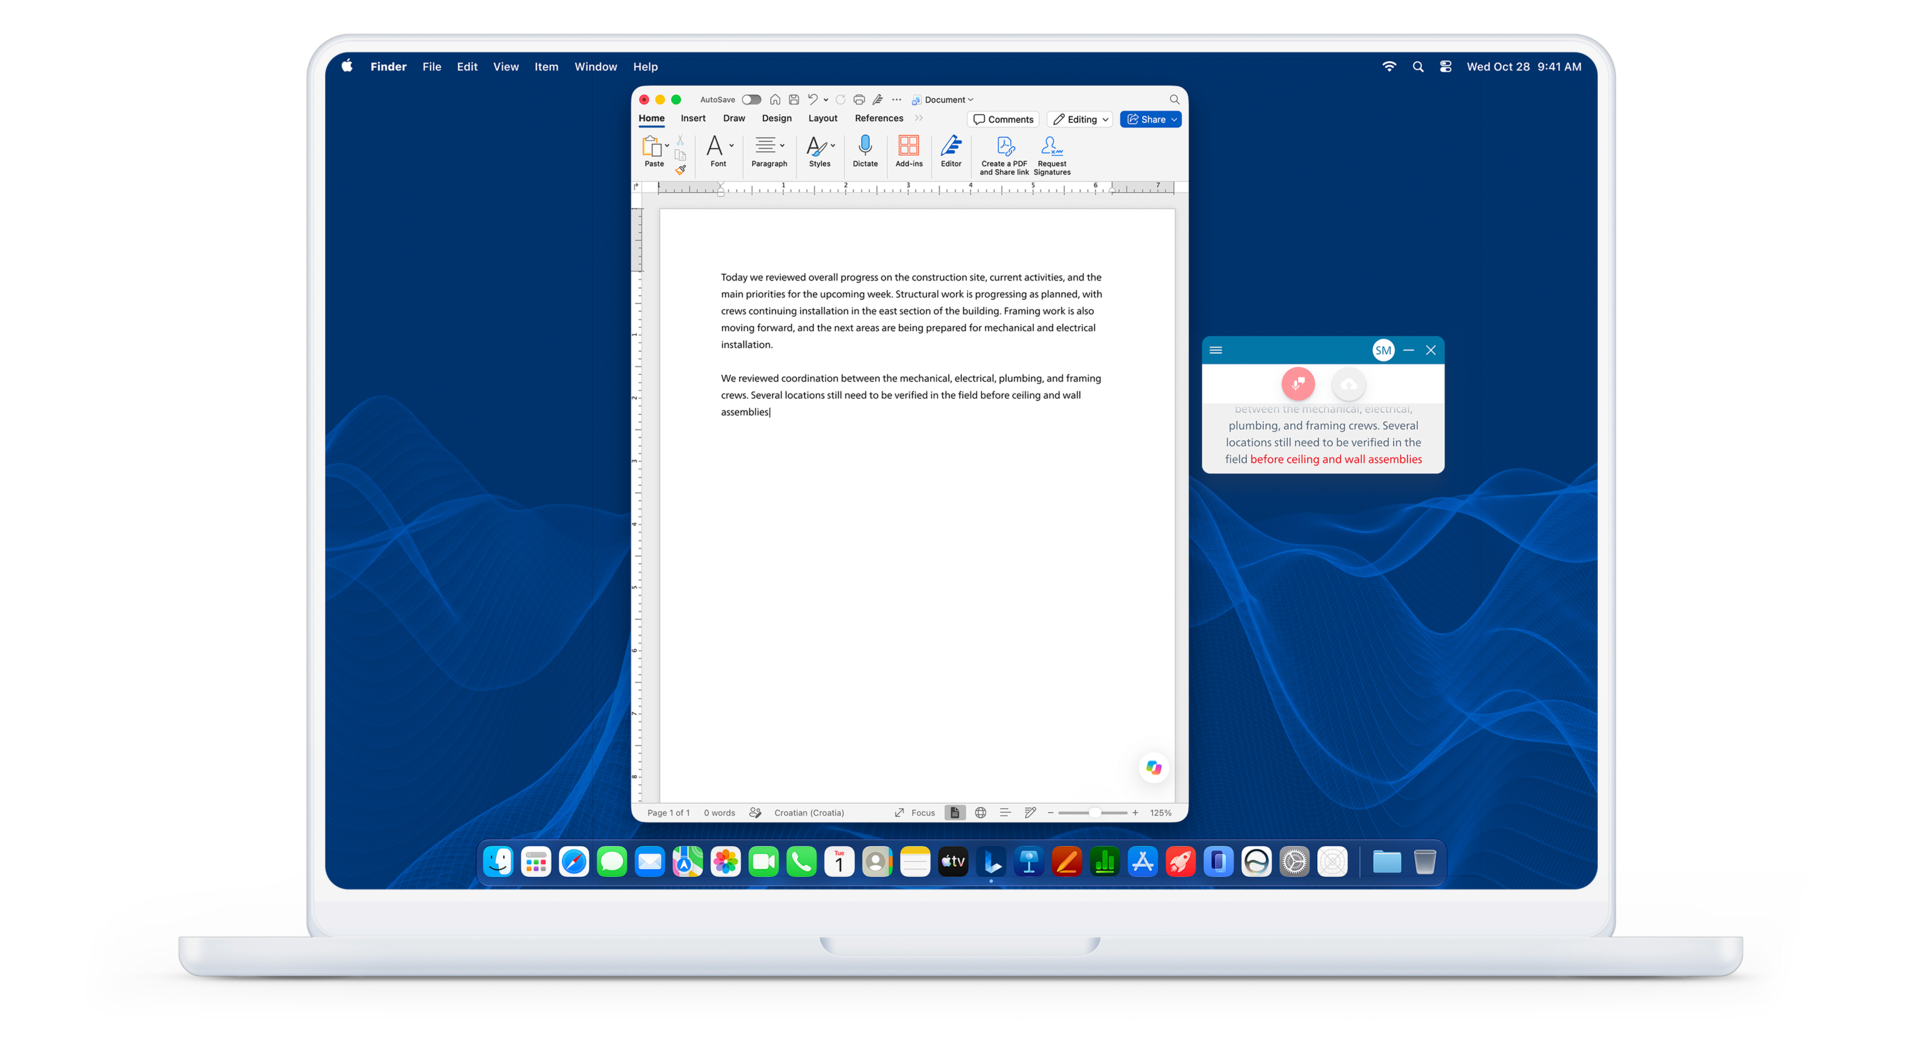Viewport: 1920px width, 1048px height.
Task: Open the References ribbon tab
Action: click(x=878, y=119)
